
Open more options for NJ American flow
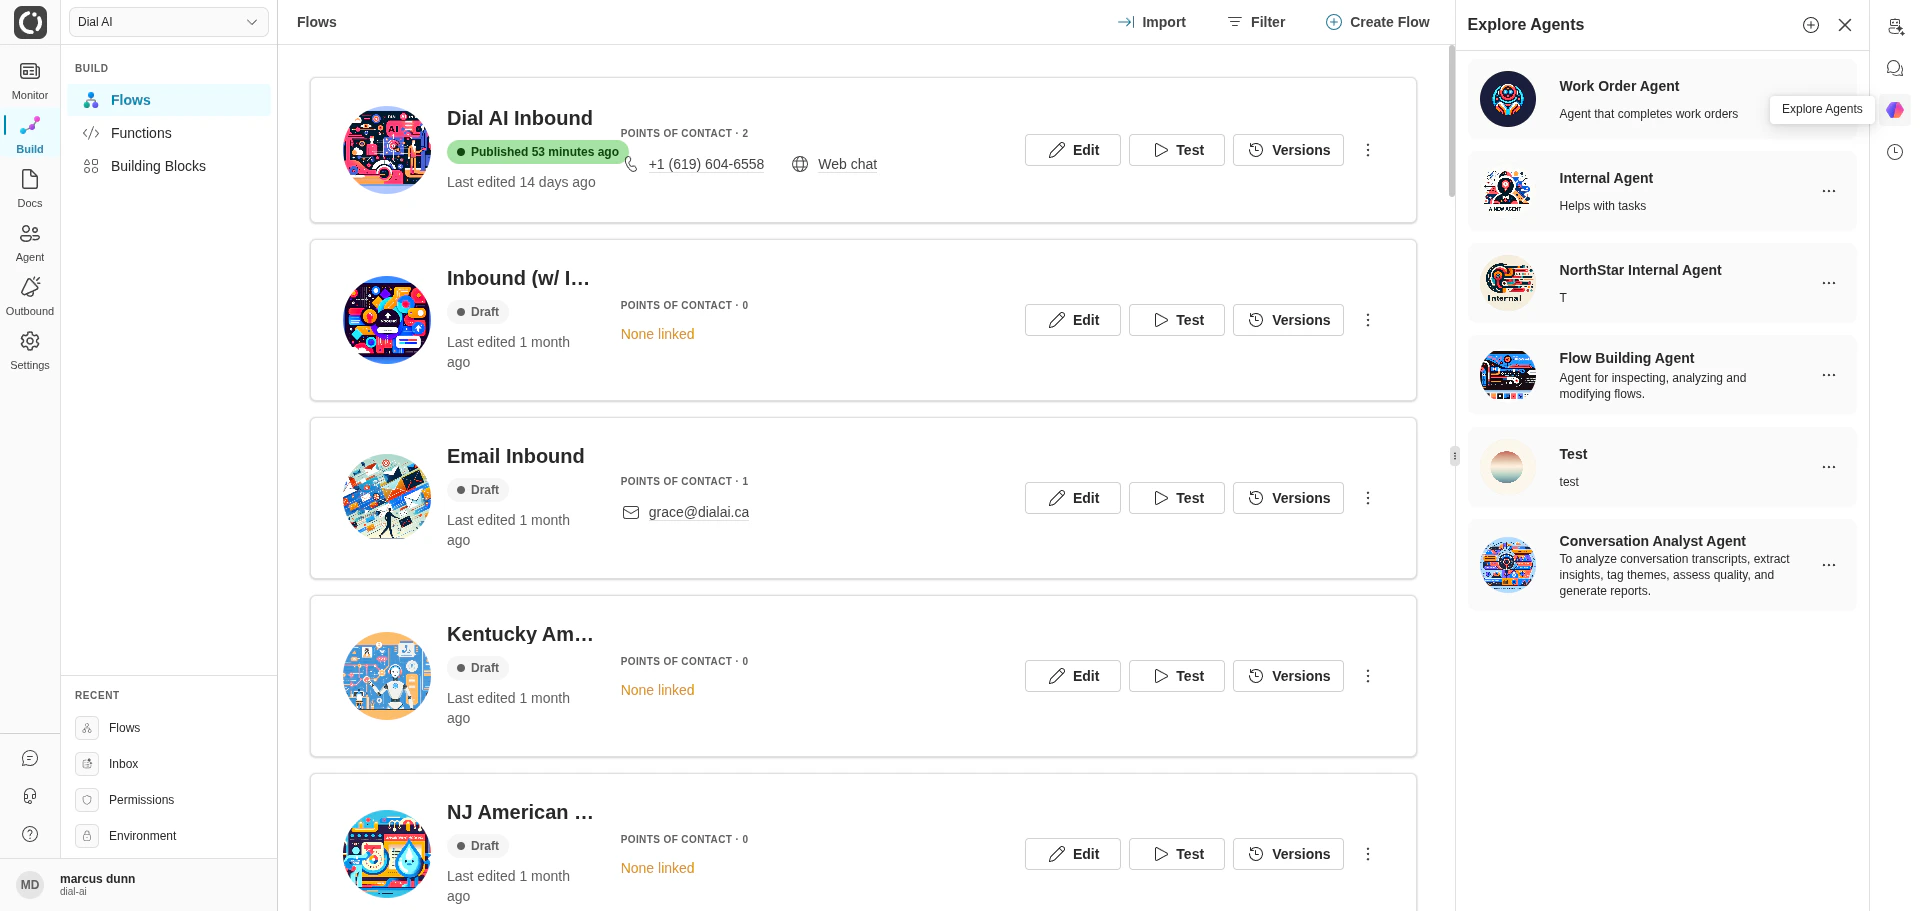[1368, 854]
